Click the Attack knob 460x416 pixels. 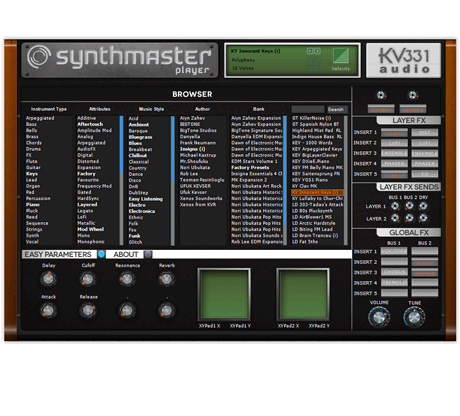(x=48, y=310)
